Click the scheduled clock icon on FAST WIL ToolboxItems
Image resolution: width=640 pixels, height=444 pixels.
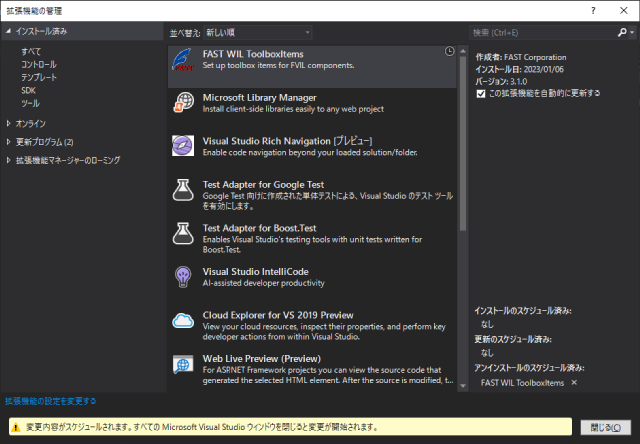[x=449, y=51]
